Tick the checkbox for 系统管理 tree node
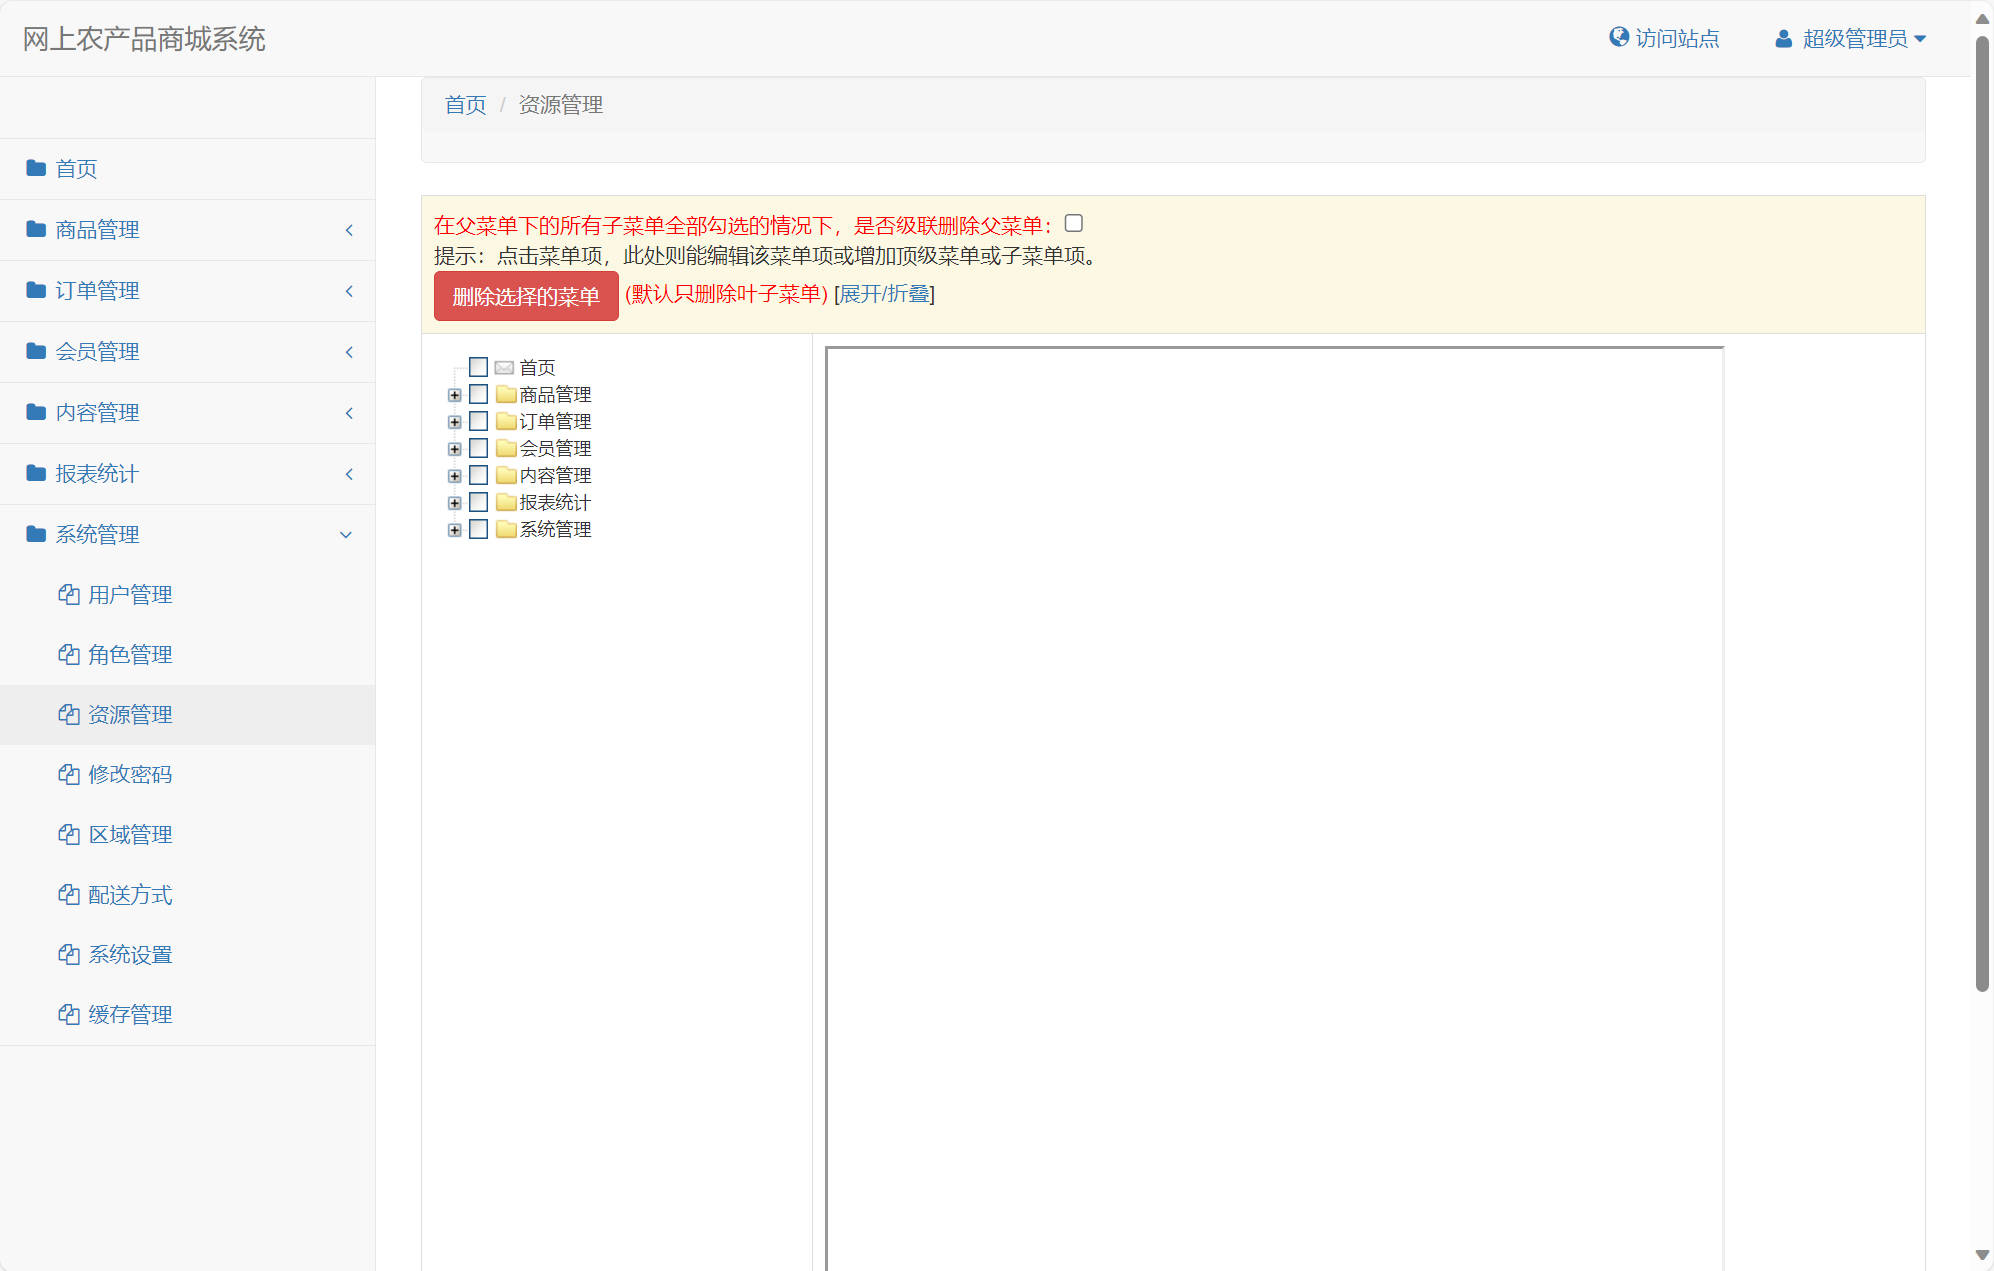 coord(479,529)
